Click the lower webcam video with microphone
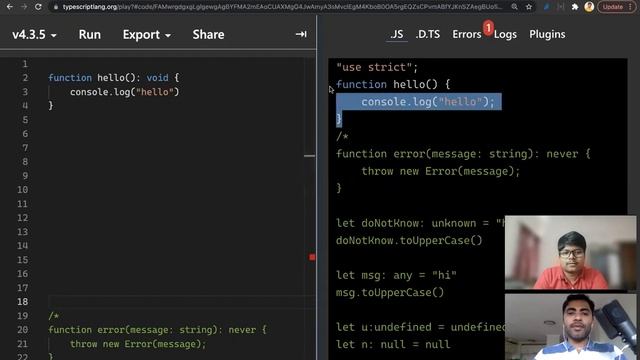Image resolution: width=640 pixels, height=360 pixels. pos(570,327)
